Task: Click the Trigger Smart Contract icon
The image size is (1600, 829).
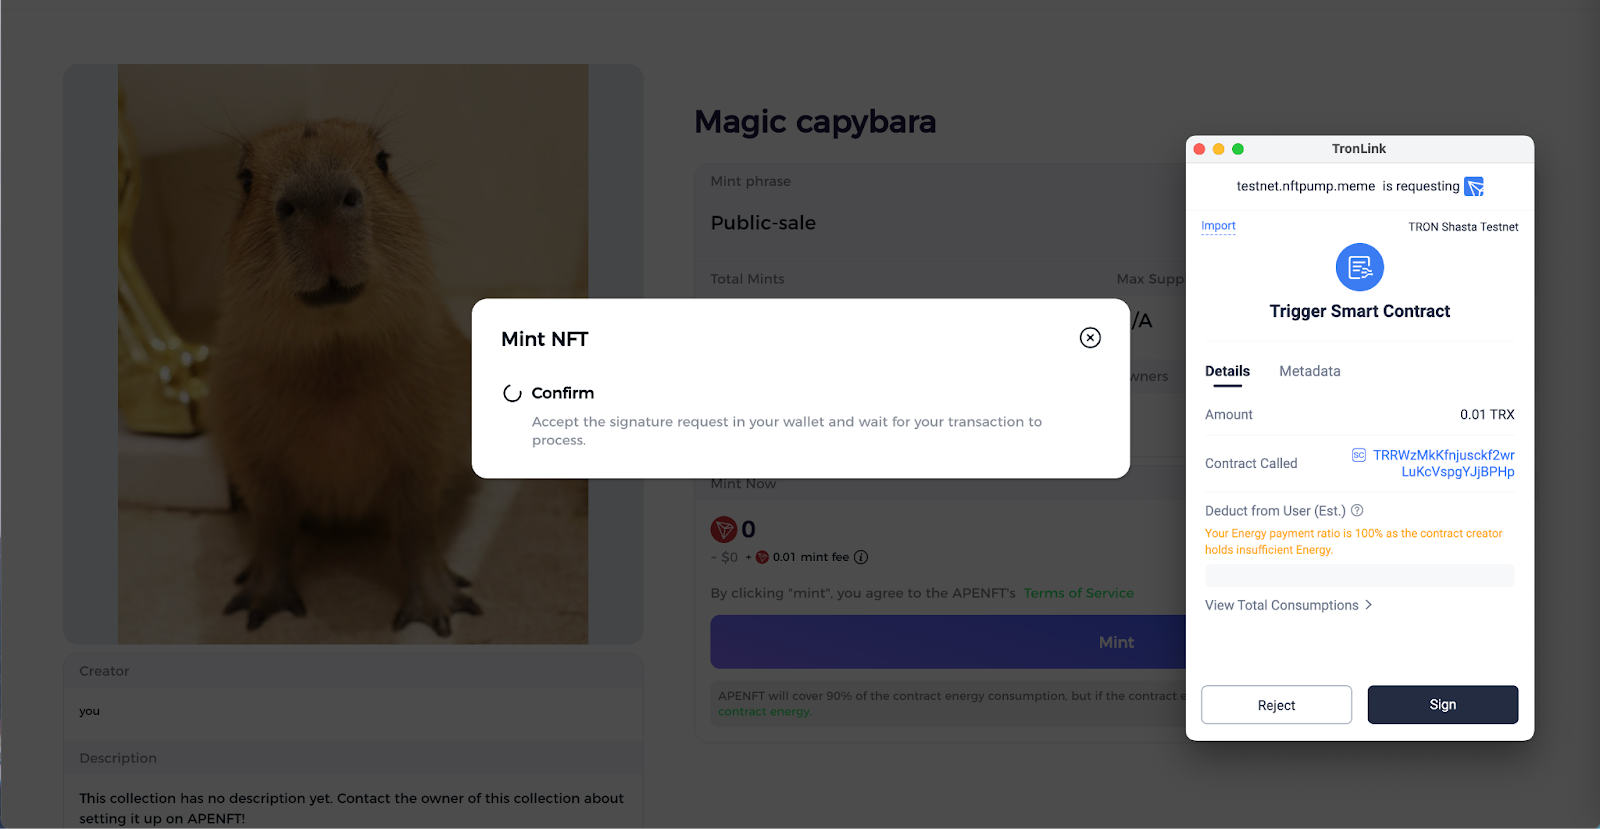Action: pos(1359,267)
